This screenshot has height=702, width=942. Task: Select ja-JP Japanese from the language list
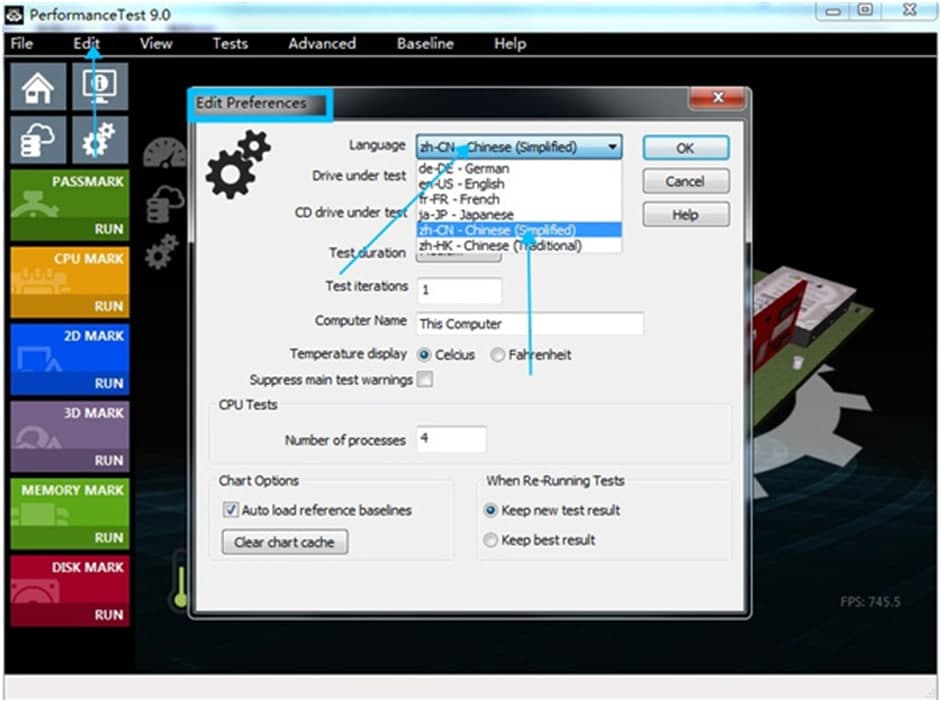(465, 215)
